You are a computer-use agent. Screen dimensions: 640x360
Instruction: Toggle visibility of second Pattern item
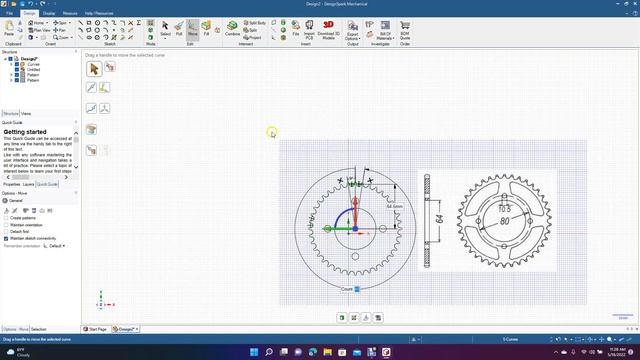click(17, 80)
